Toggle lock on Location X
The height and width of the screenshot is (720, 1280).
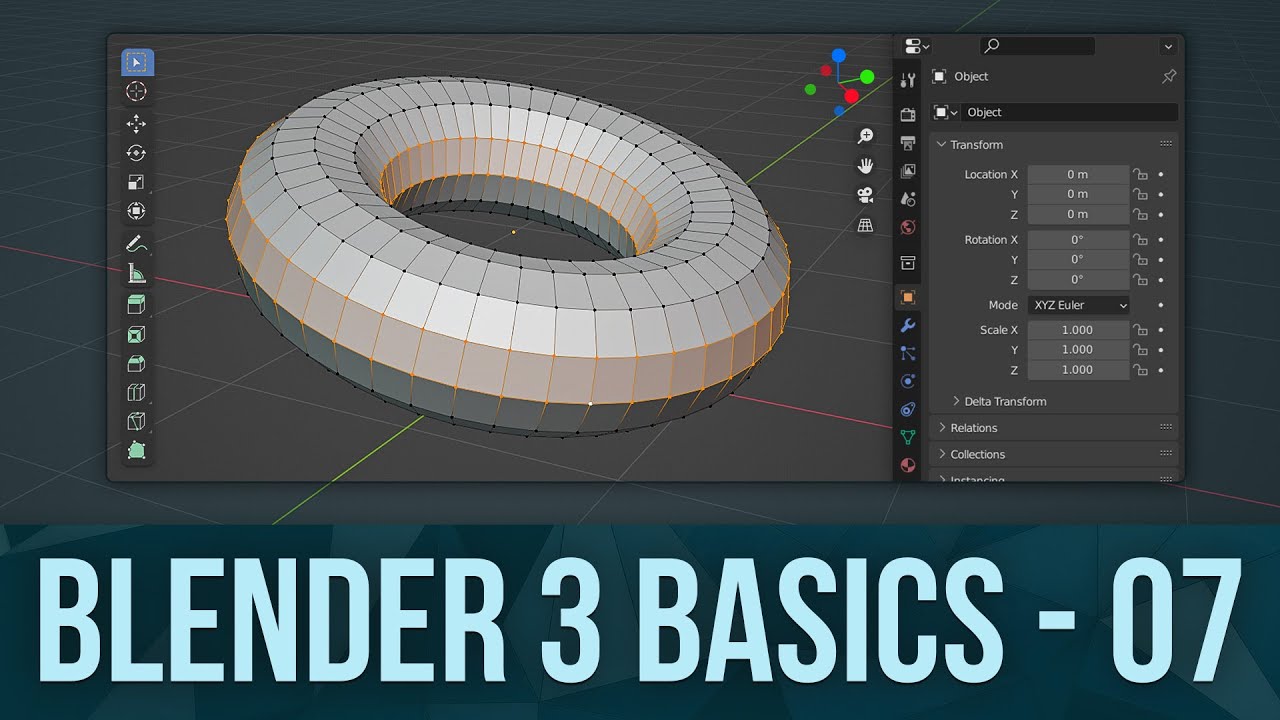pyautogui.click(x=1139, y=174)
